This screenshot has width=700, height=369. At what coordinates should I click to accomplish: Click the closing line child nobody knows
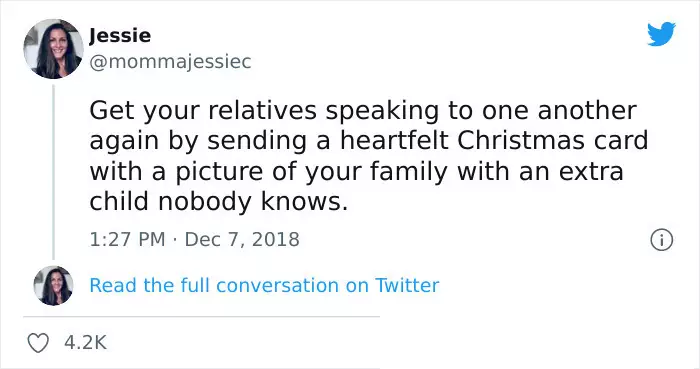point(218,201)
